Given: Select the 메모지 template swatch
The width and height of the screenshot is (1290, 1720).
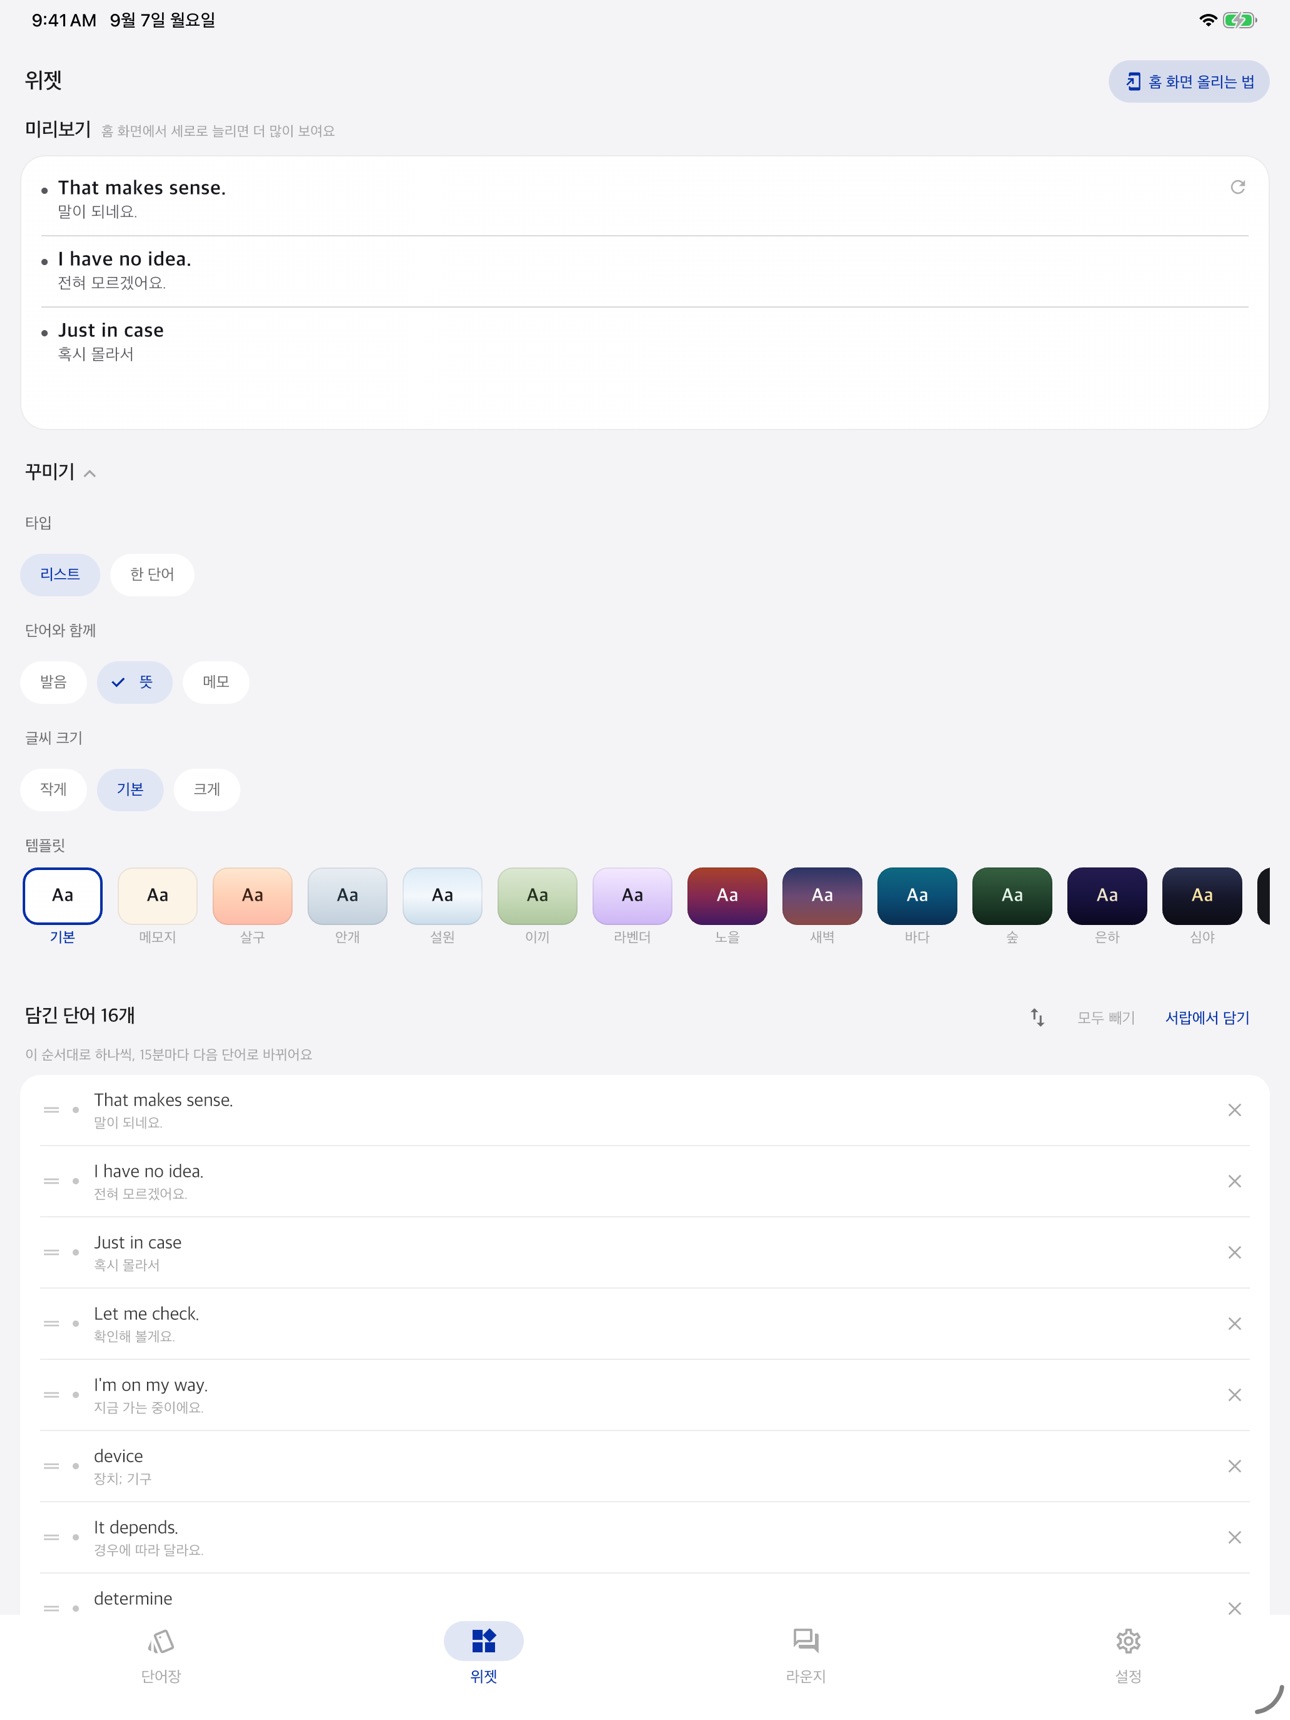Looking at the screenshot, I should pyautogui.click(x=157, y=896).
